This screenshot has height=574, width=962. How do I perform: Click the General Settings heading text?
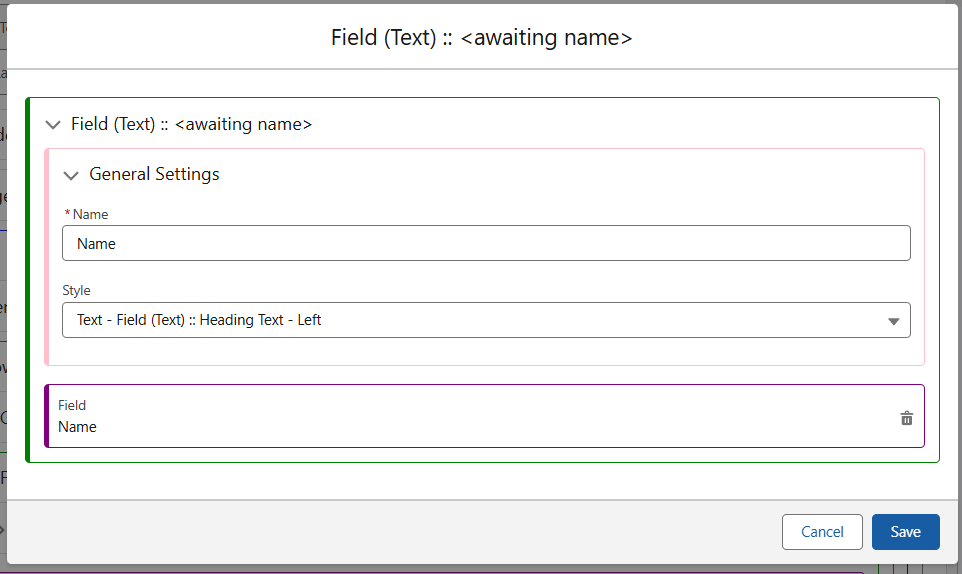pyautogui.click(x=154, y=174)
